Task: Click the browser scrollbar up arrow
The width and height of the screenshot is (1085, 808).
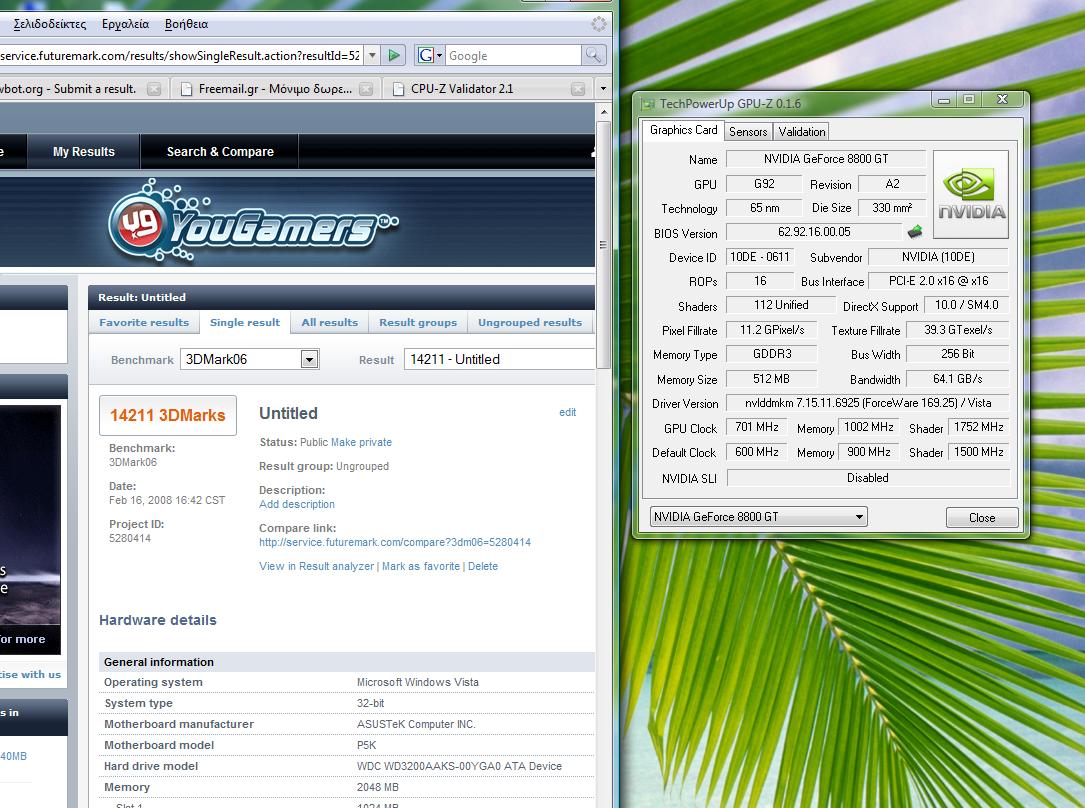Action: point(603,112)
